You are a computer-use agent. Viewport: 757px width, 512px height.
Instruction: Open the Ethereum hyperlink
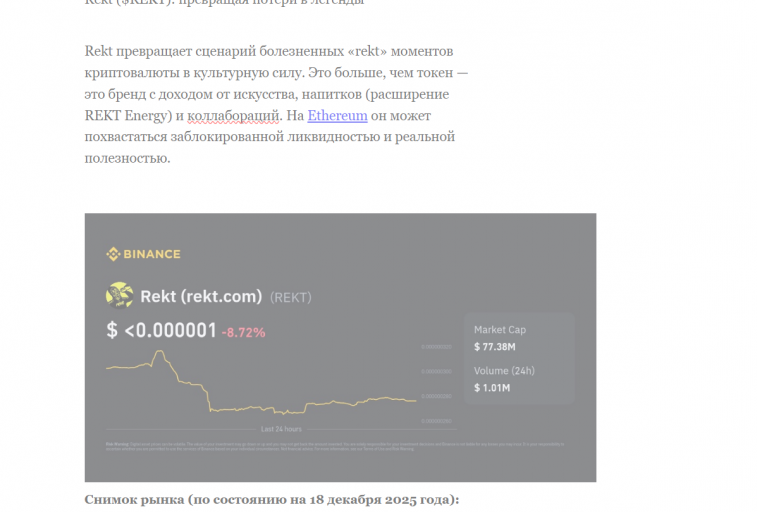pyautogui.click(x=337, y=116)
